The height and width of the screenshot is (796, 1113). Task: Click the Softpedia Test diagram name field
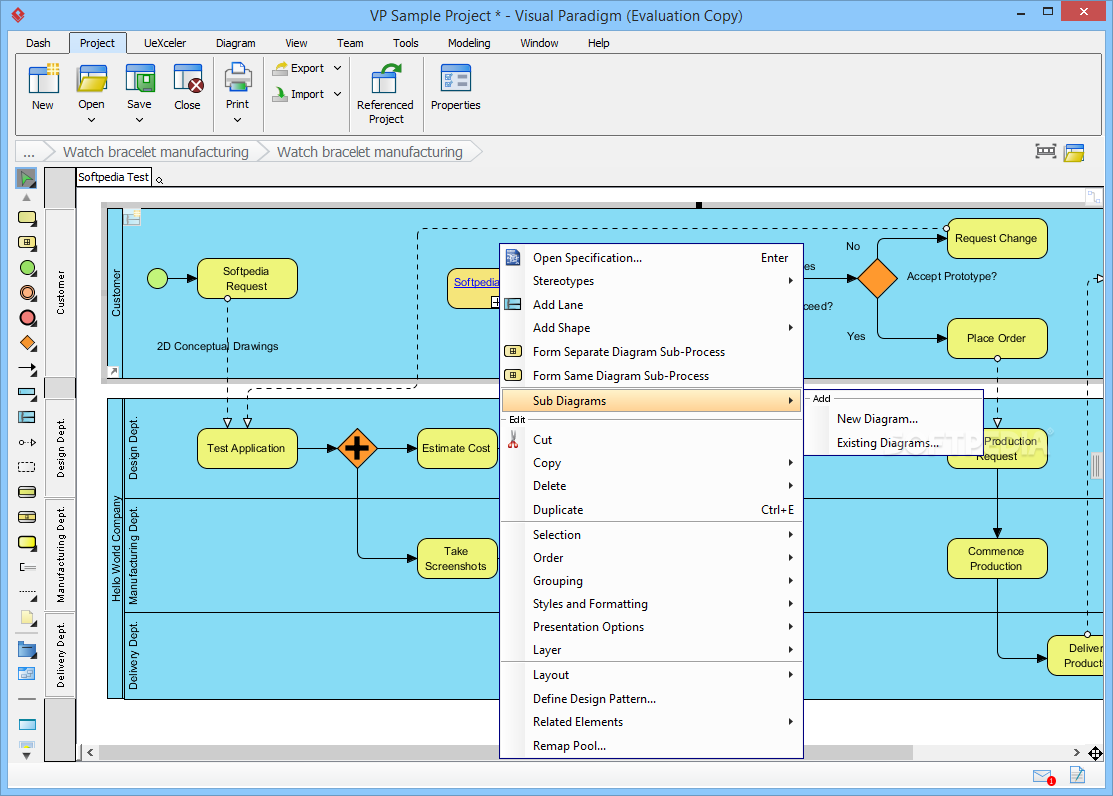[114, 177]
